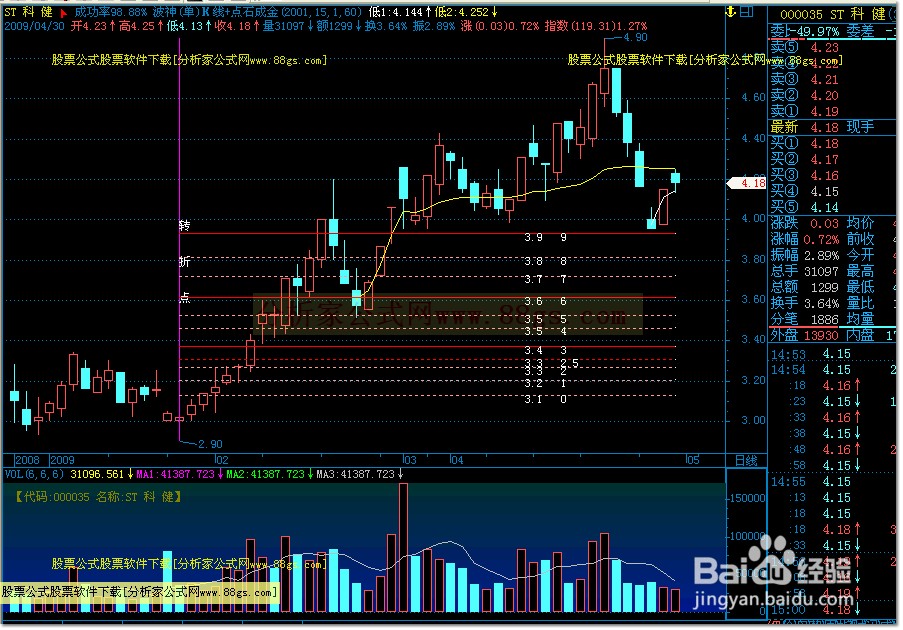Click the 3.9 9 level label

546,238
